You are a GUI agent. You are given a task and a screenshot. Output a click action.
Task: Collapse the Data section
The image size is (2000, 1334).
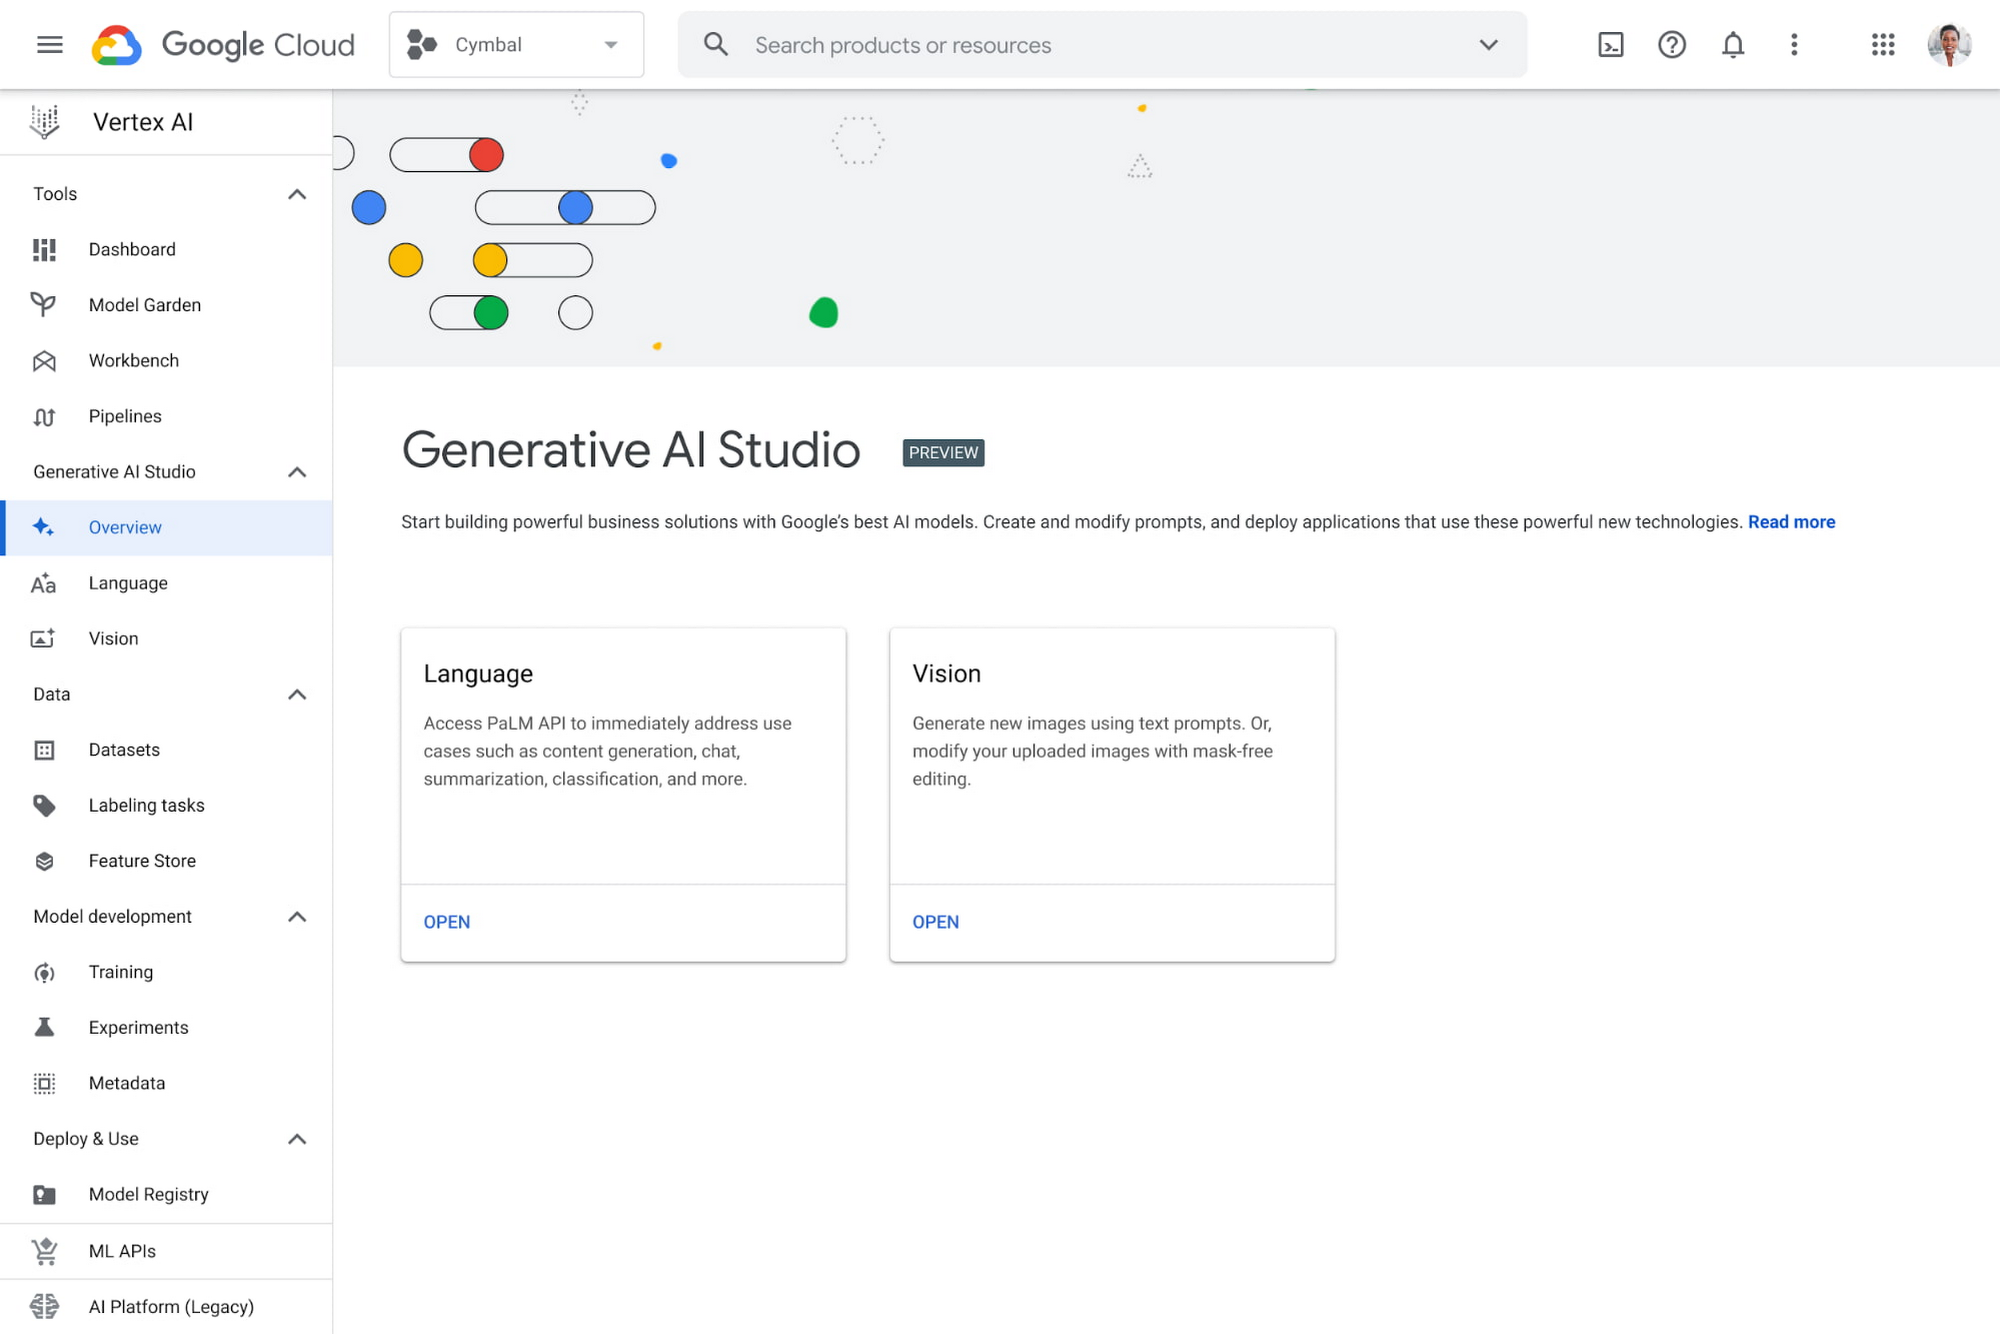coord(296,694)
